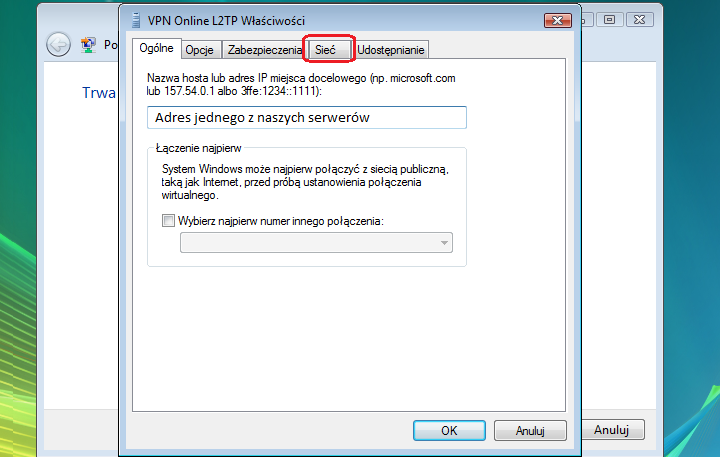Switch to the Opcje tab
Image resolution: width=720 pixels, height=457 pixels.
[200, 50]
